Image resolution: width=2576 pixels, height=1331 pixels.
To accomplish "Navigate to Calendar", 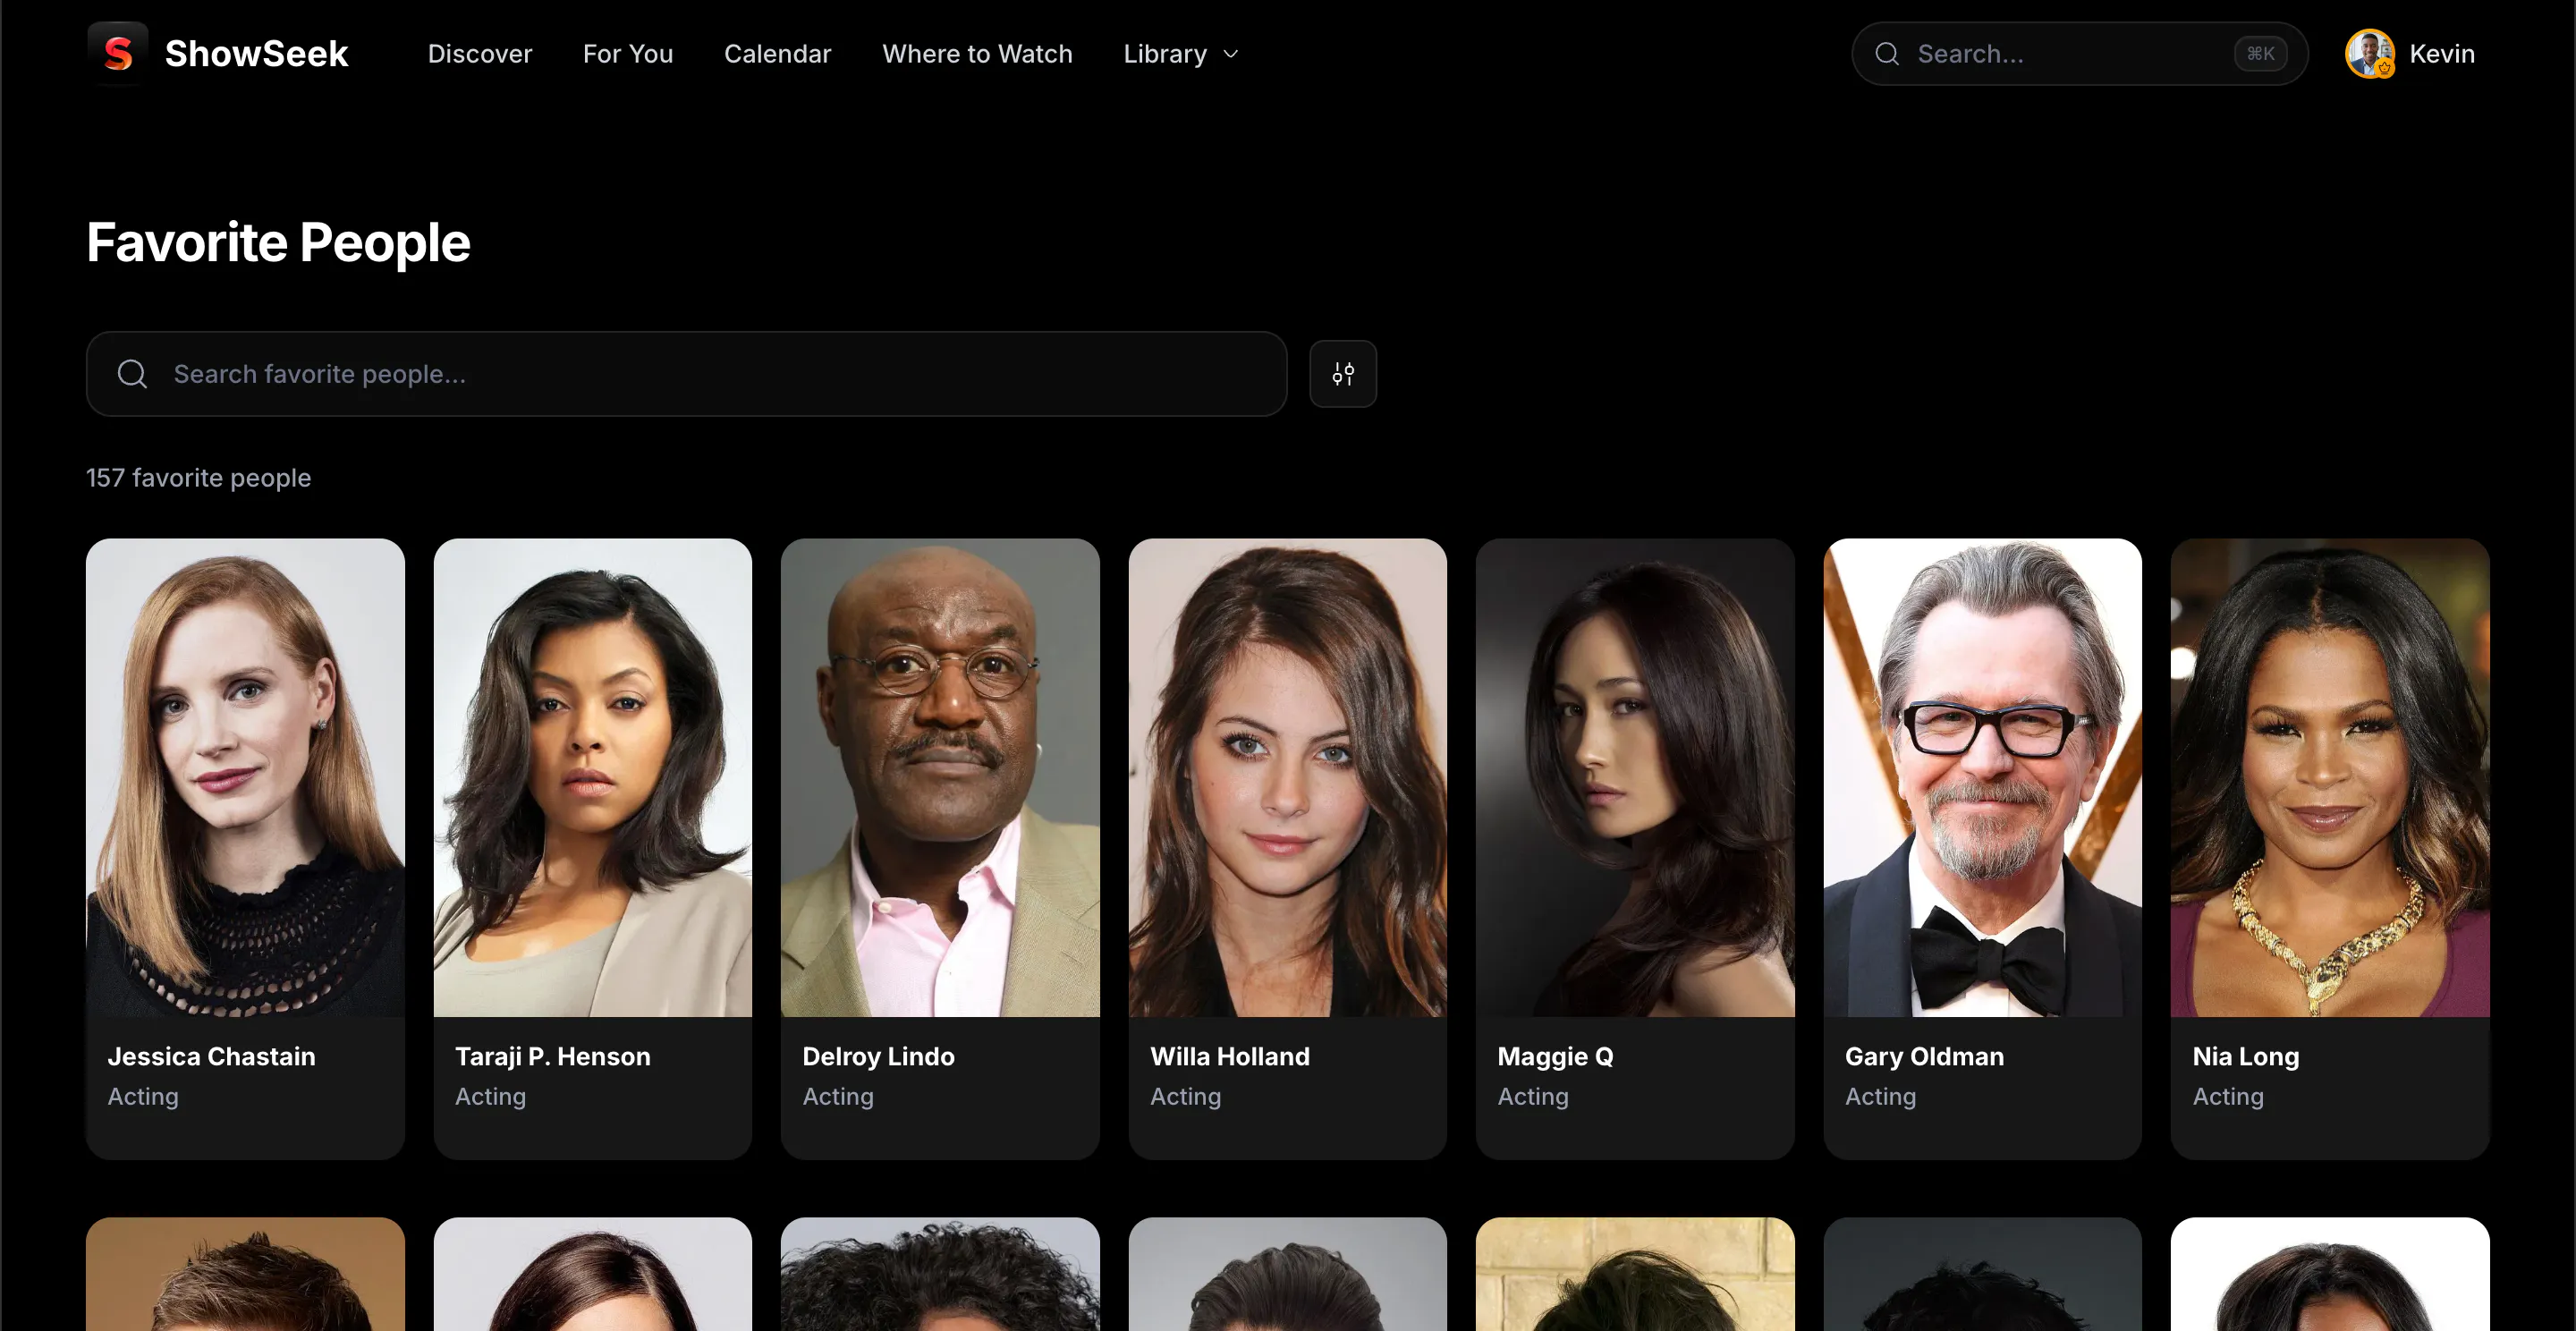I will [x=777, y=54].
